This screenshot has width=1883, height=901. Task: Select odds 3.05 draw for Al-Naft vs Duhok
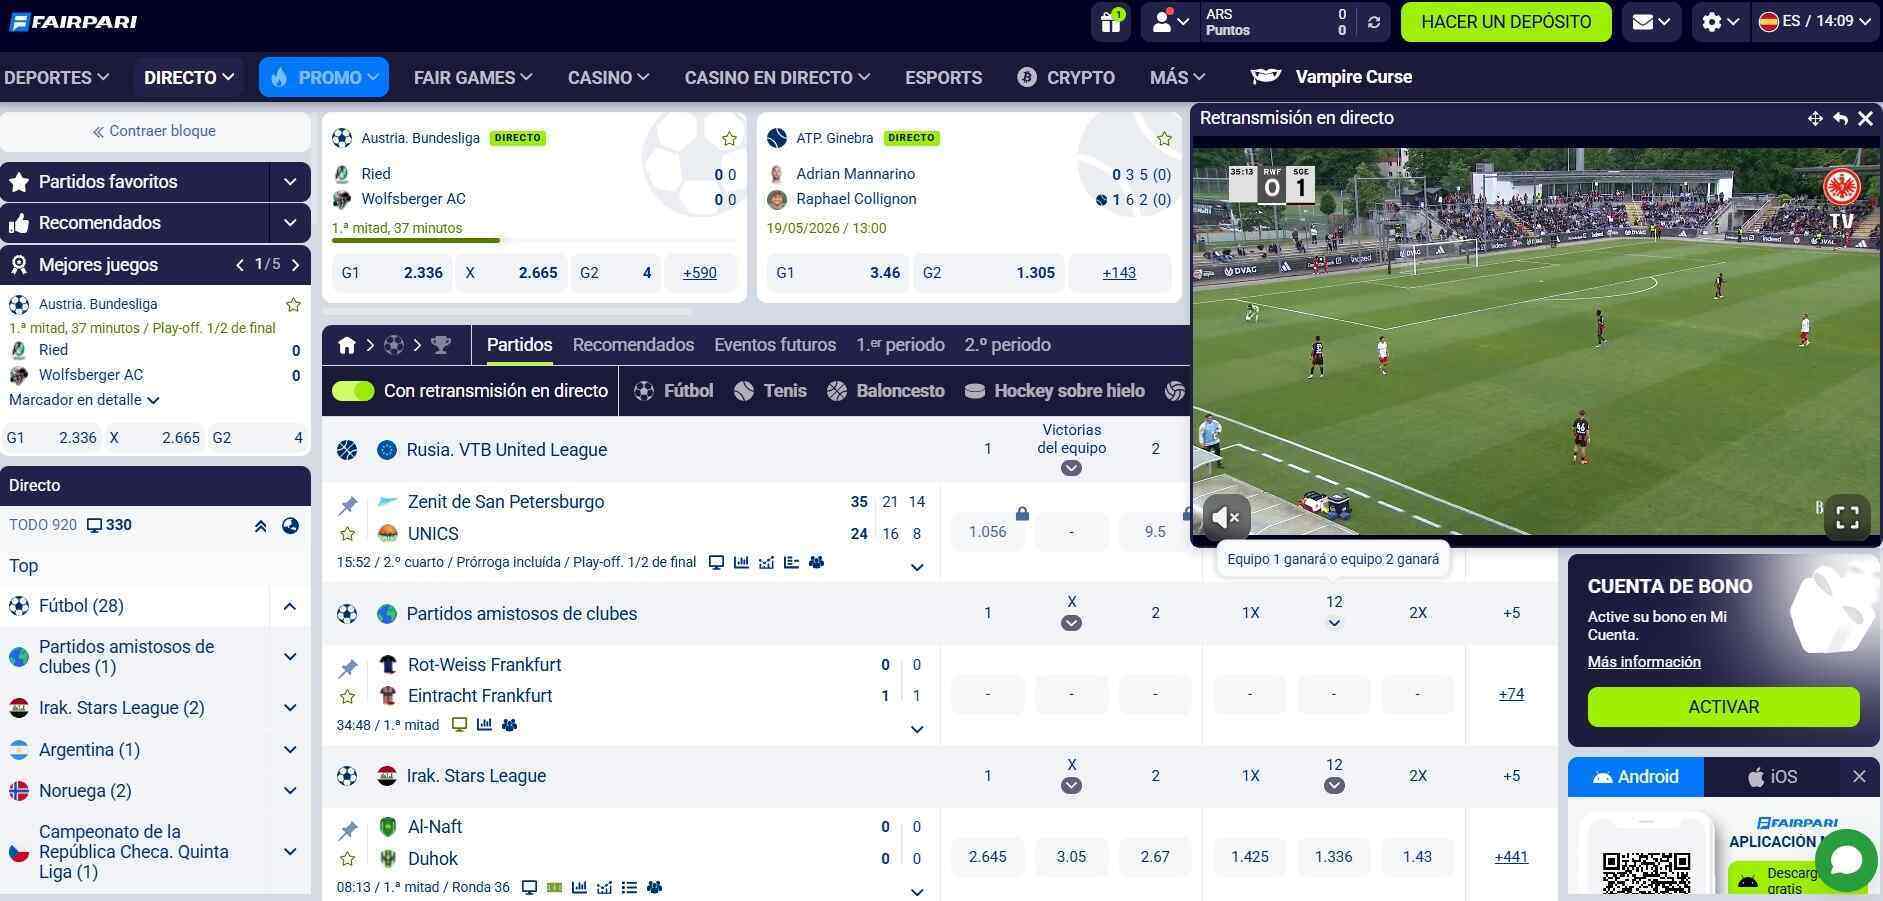point(1071,857)
